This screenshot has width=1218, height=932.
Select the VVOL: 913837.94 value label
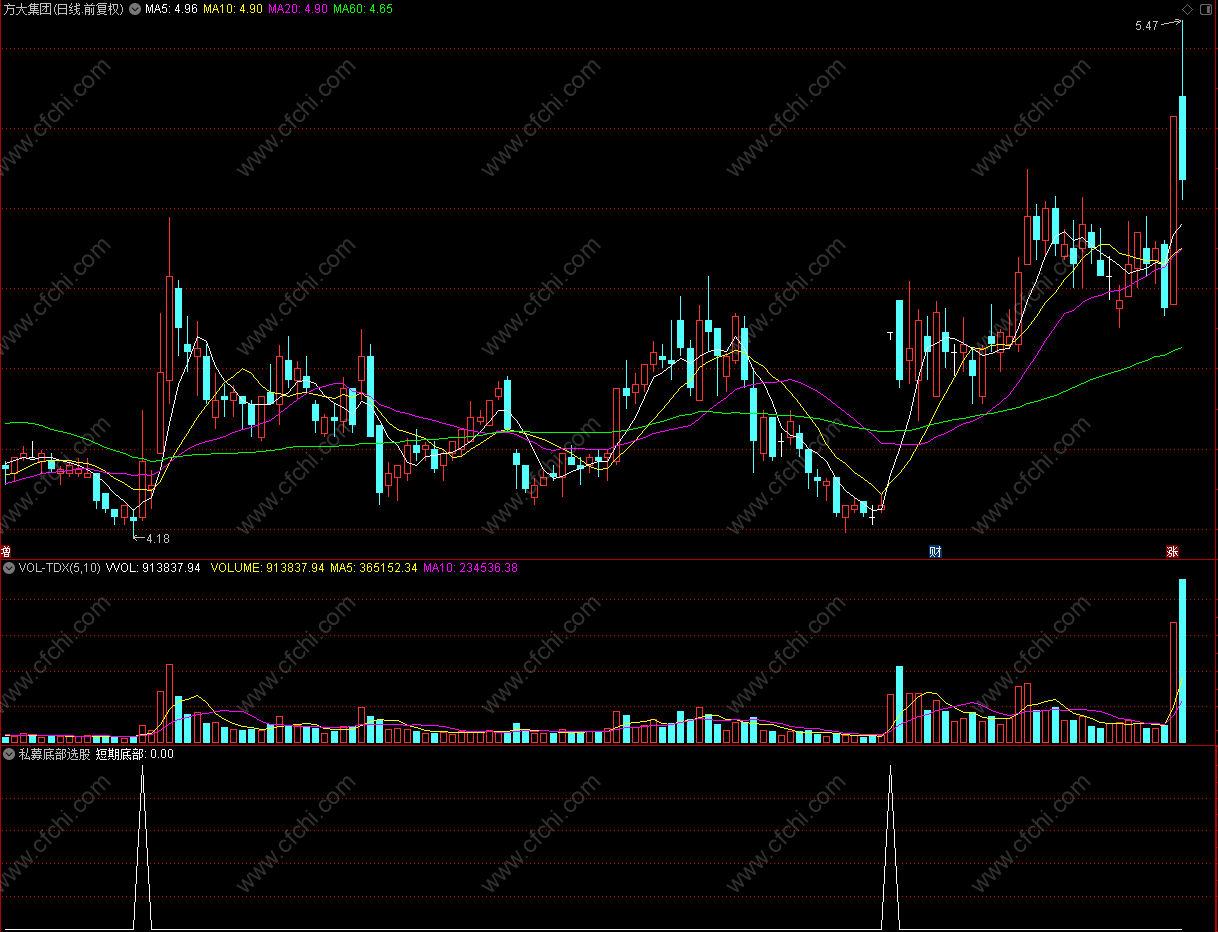pyautogui.click(x=153, y=568)
